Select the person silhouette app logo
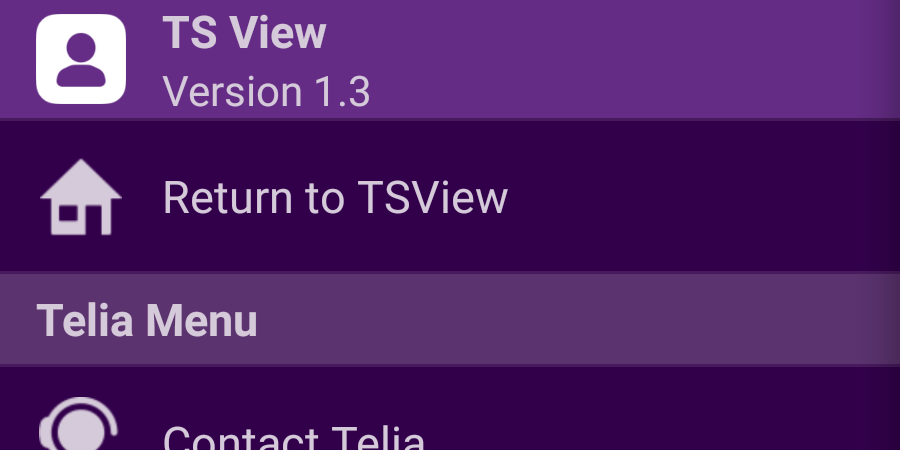The image size is (900, 450). click(81, 59)
